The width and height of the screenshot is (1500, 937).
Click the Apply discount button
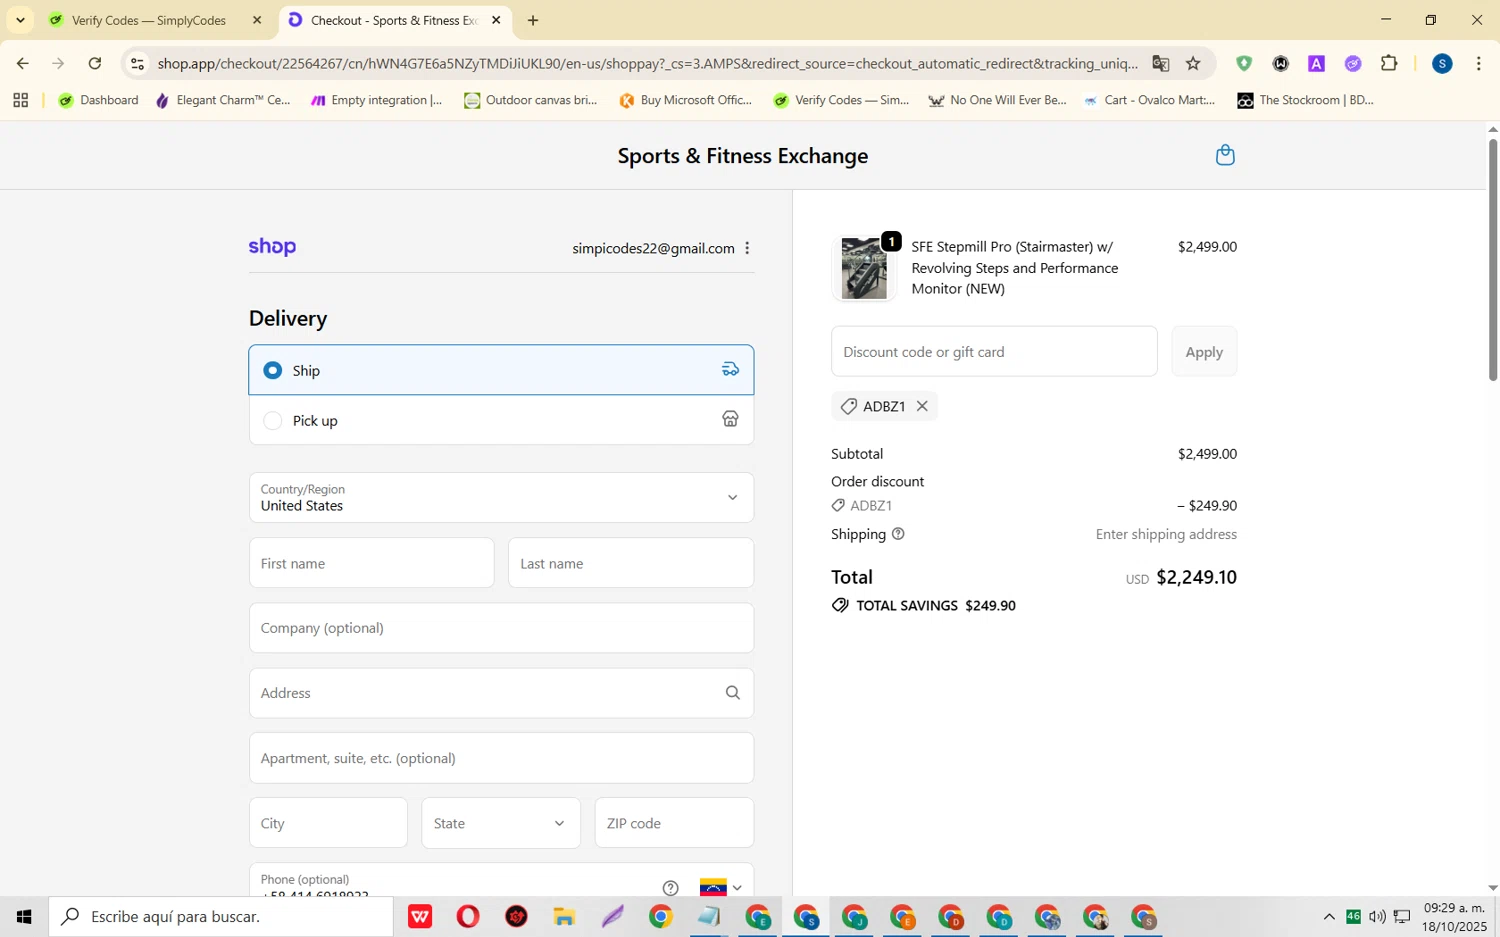pyautogui.click(x=1204, y=352)
